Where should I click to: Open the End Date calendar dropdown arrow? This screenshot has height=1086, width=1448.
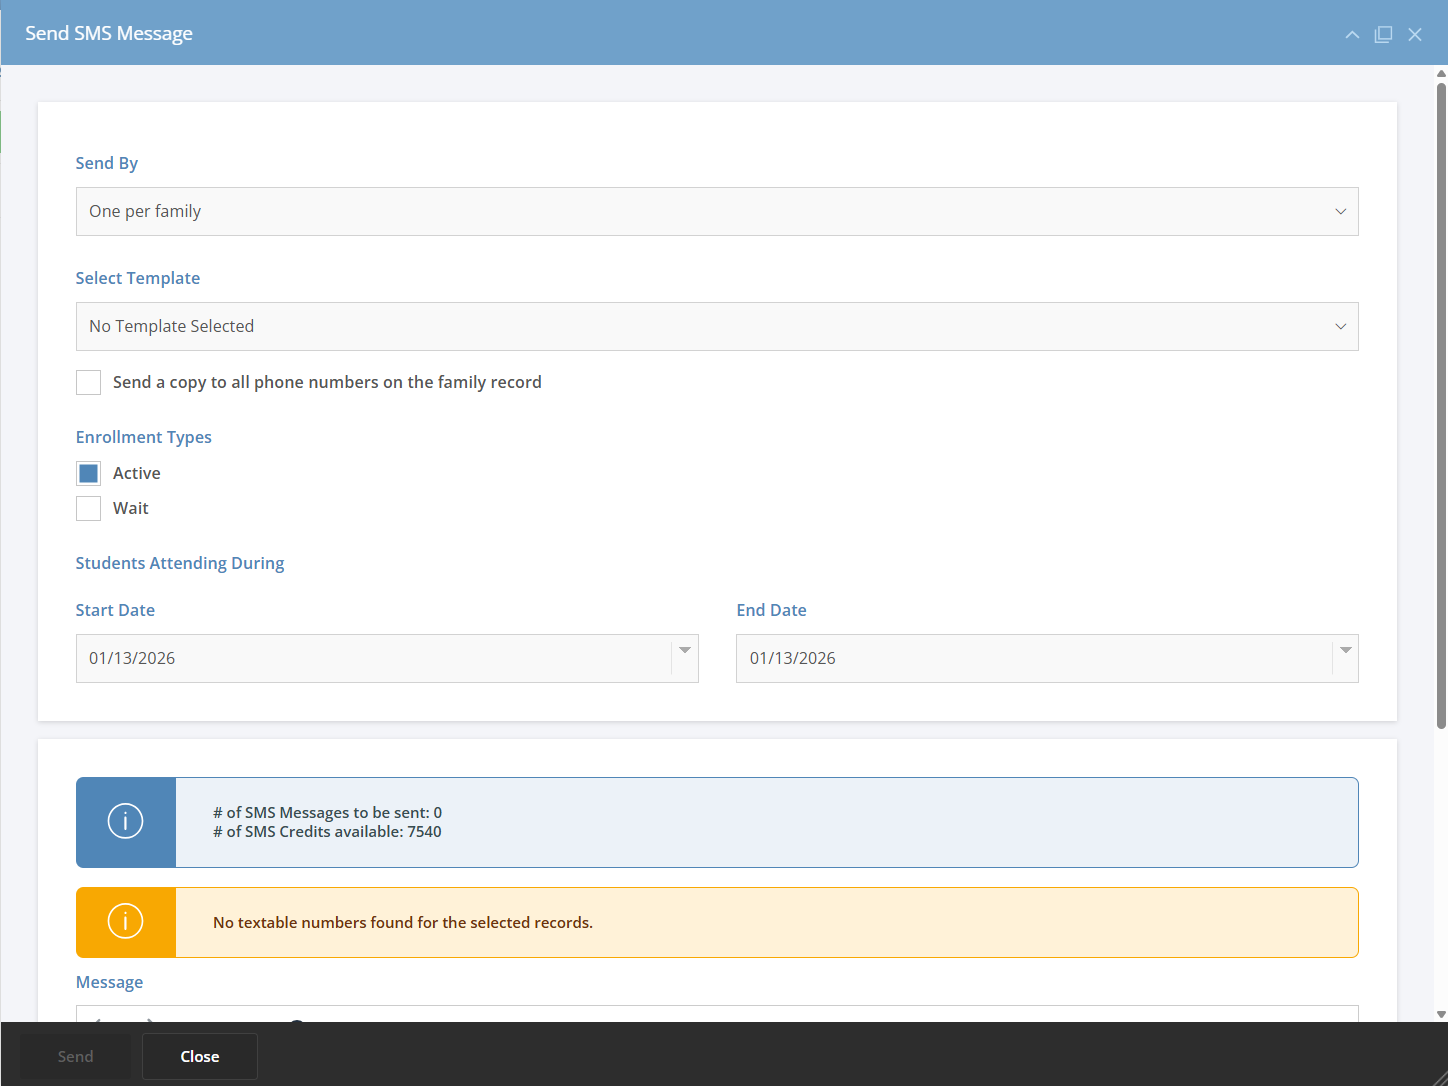1346,651
